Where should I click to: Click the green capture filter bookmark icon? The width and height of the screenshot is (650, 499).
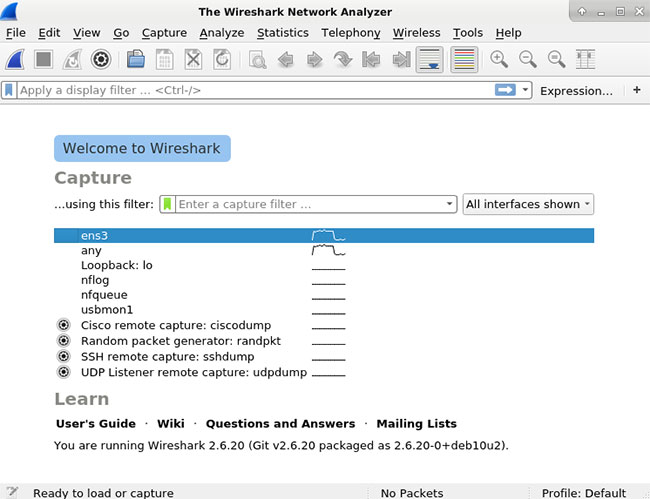coord(167,204)
